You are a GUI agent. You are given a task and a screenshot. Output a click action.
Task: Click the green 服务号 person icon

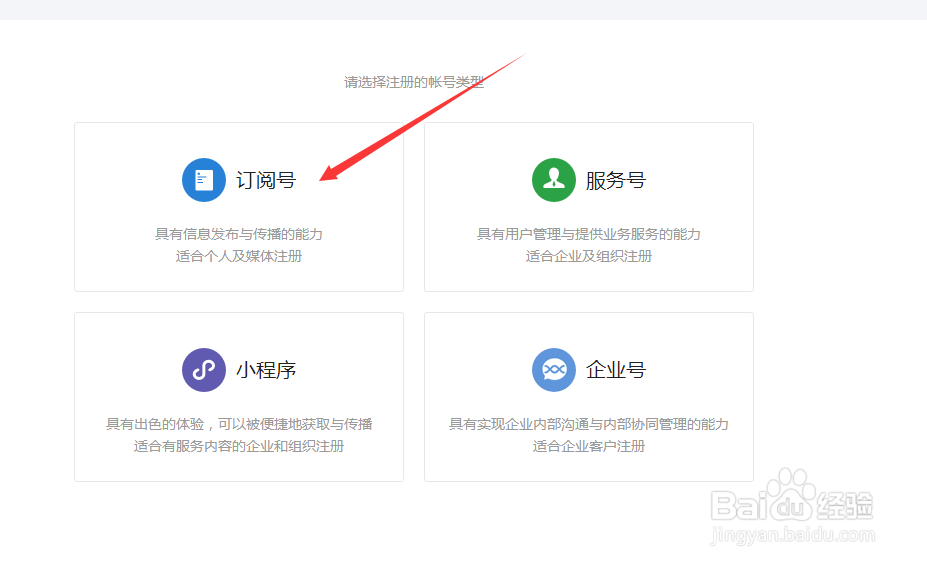(x=554, y=180)
